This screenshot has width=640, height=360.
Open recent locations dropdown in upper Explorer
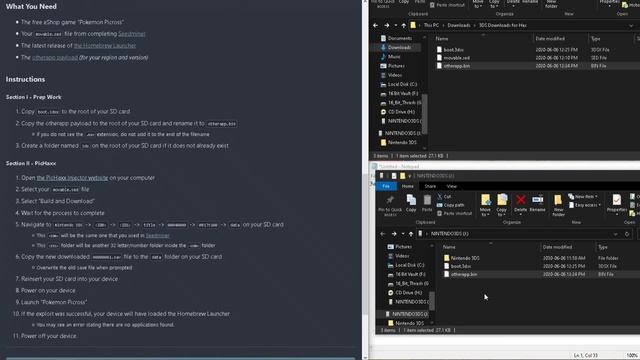coord(396,25)
